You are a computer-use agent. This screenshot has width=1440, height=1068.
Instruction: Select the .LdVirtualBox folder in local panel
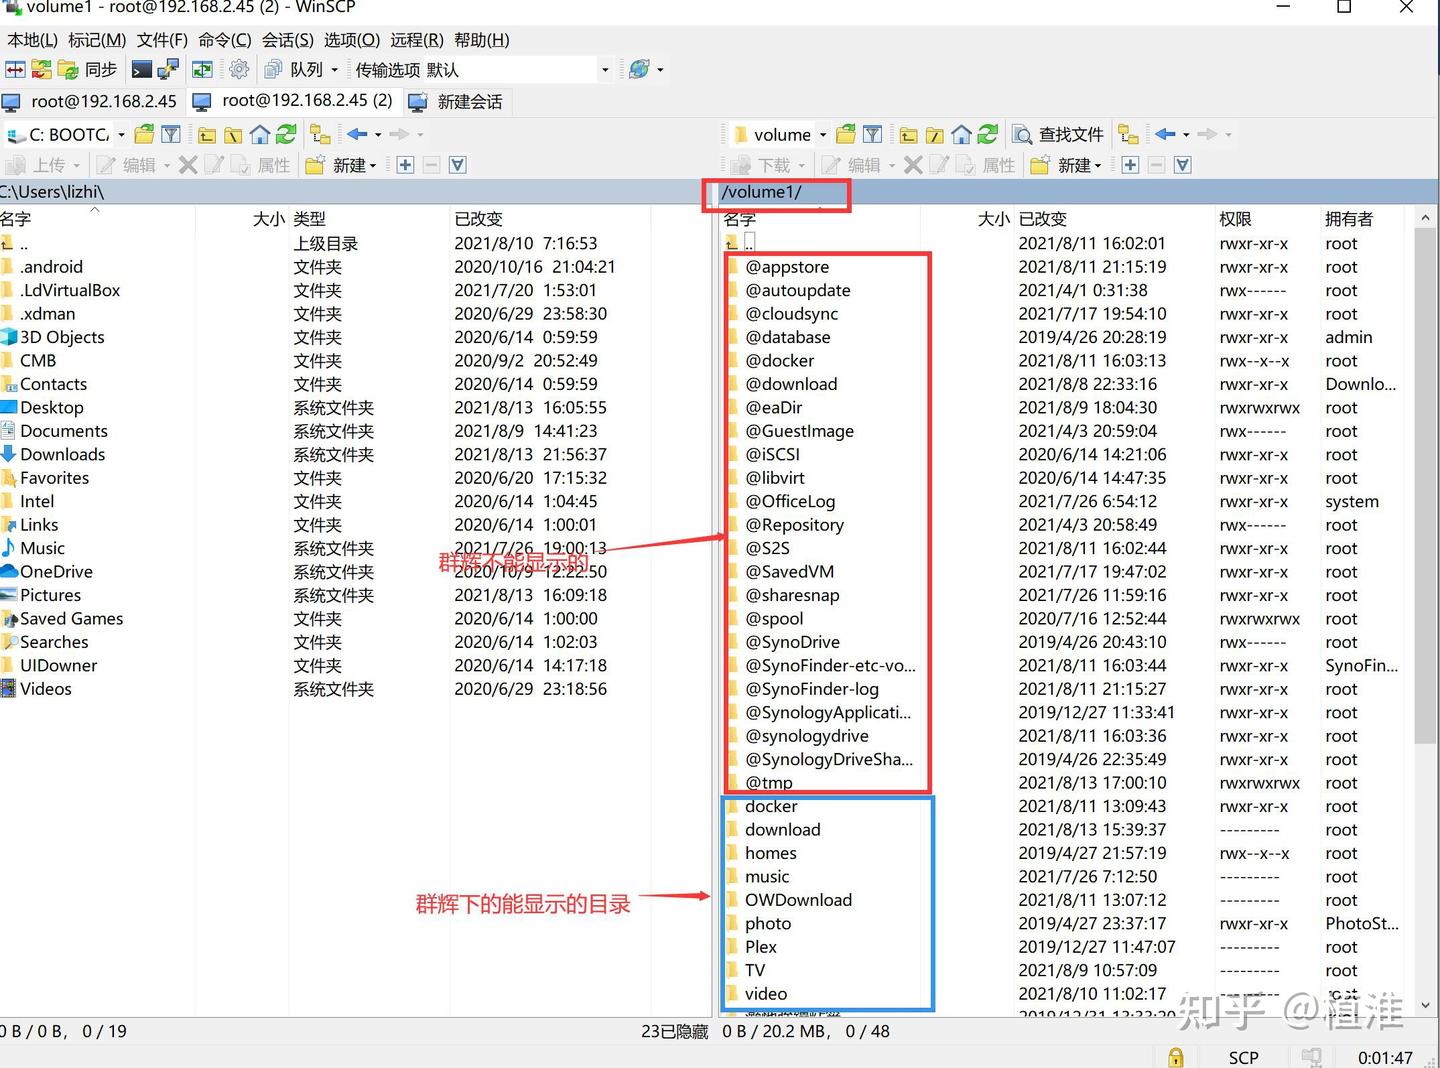point(70,291)
